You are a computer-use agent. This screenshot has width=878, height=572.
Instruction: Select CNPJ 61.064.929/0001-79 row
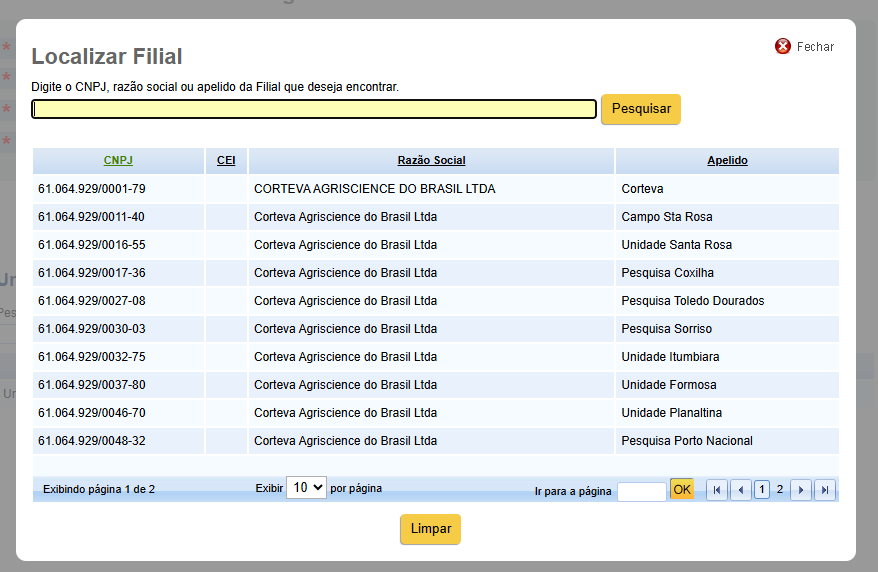click(x=436, y=189)
